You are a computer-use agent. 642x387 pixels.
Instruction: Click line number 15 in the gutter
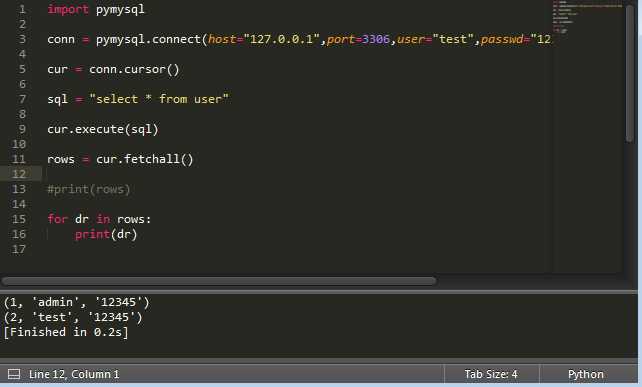[19, 219]
